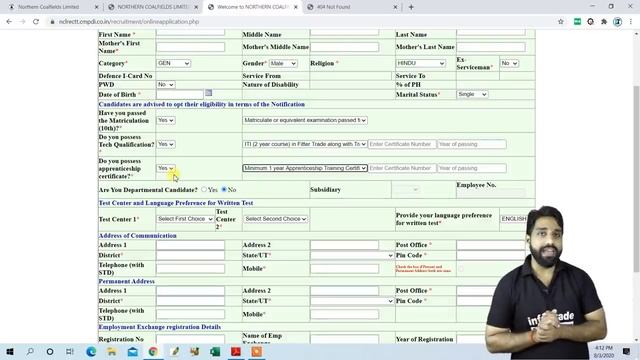The image size is (640, 360).
Task: Open the Religion dropdown showing HINDU
Action: [x=420, y=63]
